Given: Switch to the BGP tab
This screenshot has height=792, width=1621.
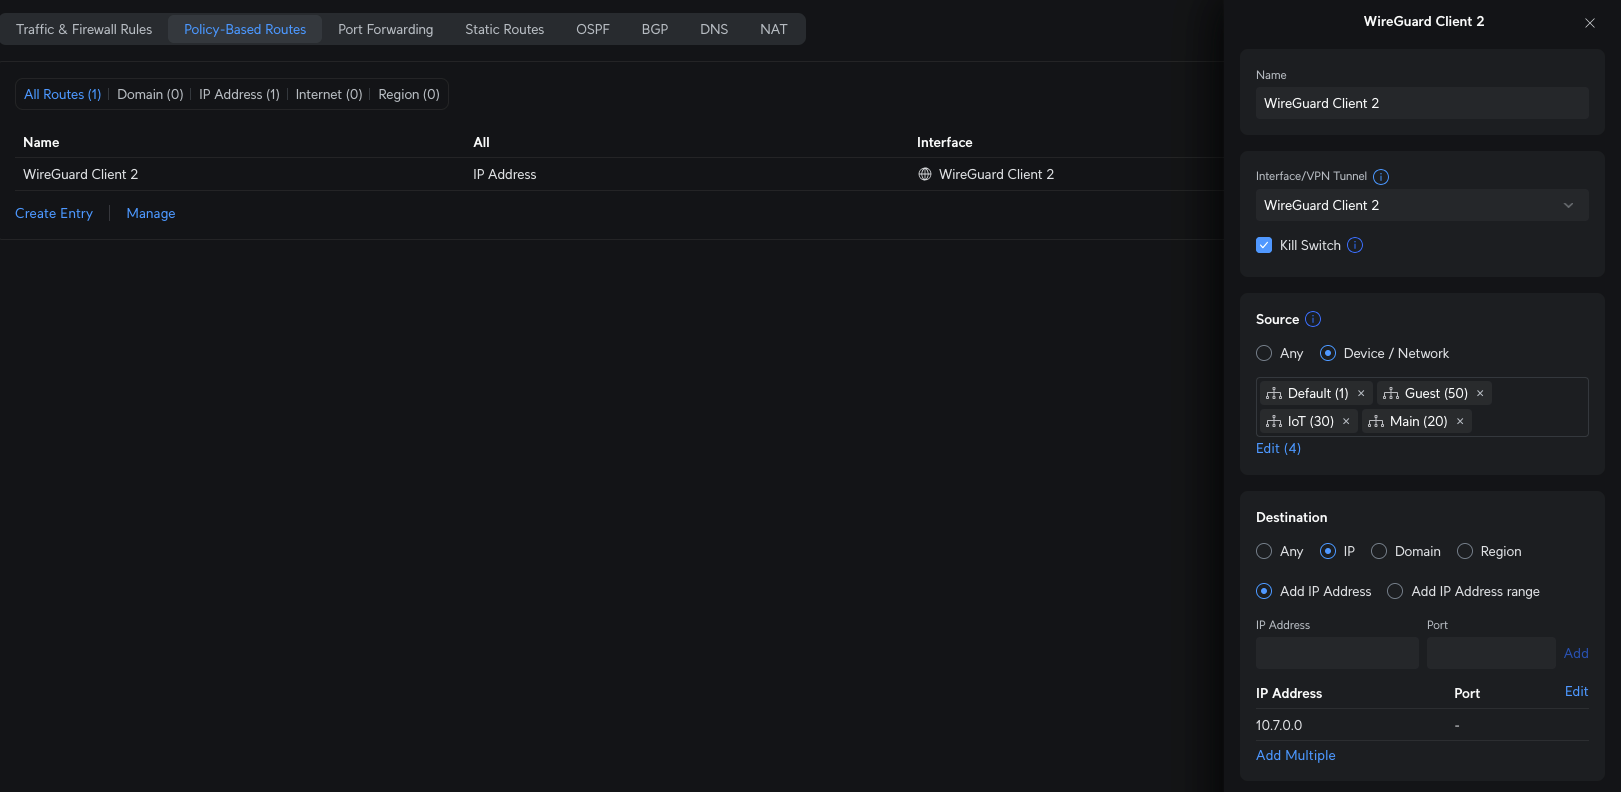Looking at the screenshot, I should pos(655,29).
